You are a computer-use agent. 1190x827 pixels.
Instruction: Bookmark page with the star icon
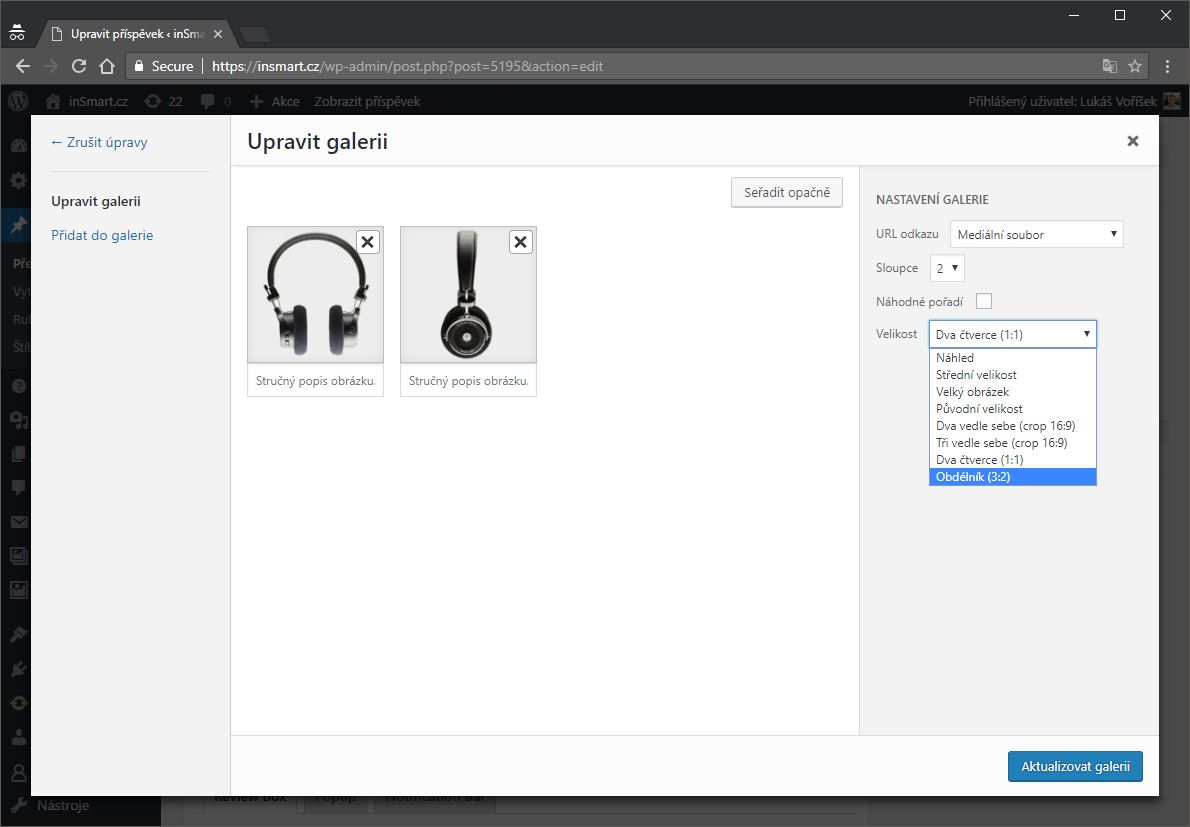tap(1135, 67)
